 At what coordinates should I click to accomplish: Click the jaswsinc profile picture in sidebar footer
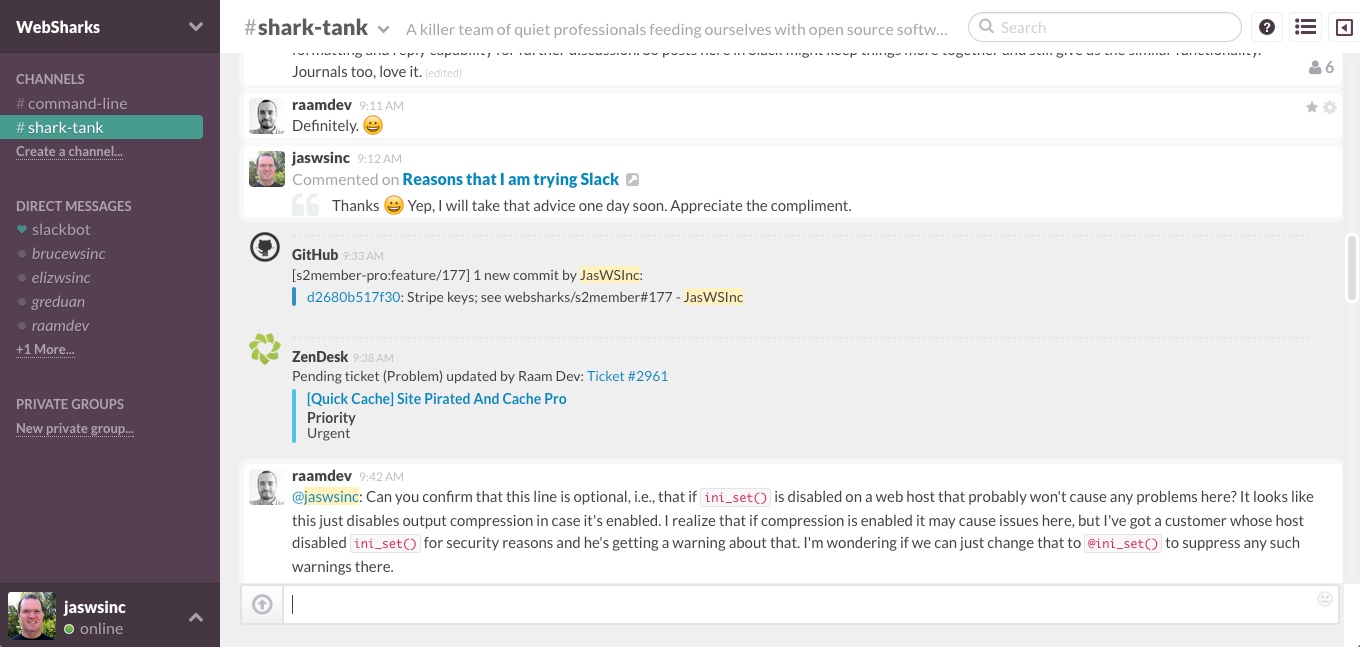32,616
